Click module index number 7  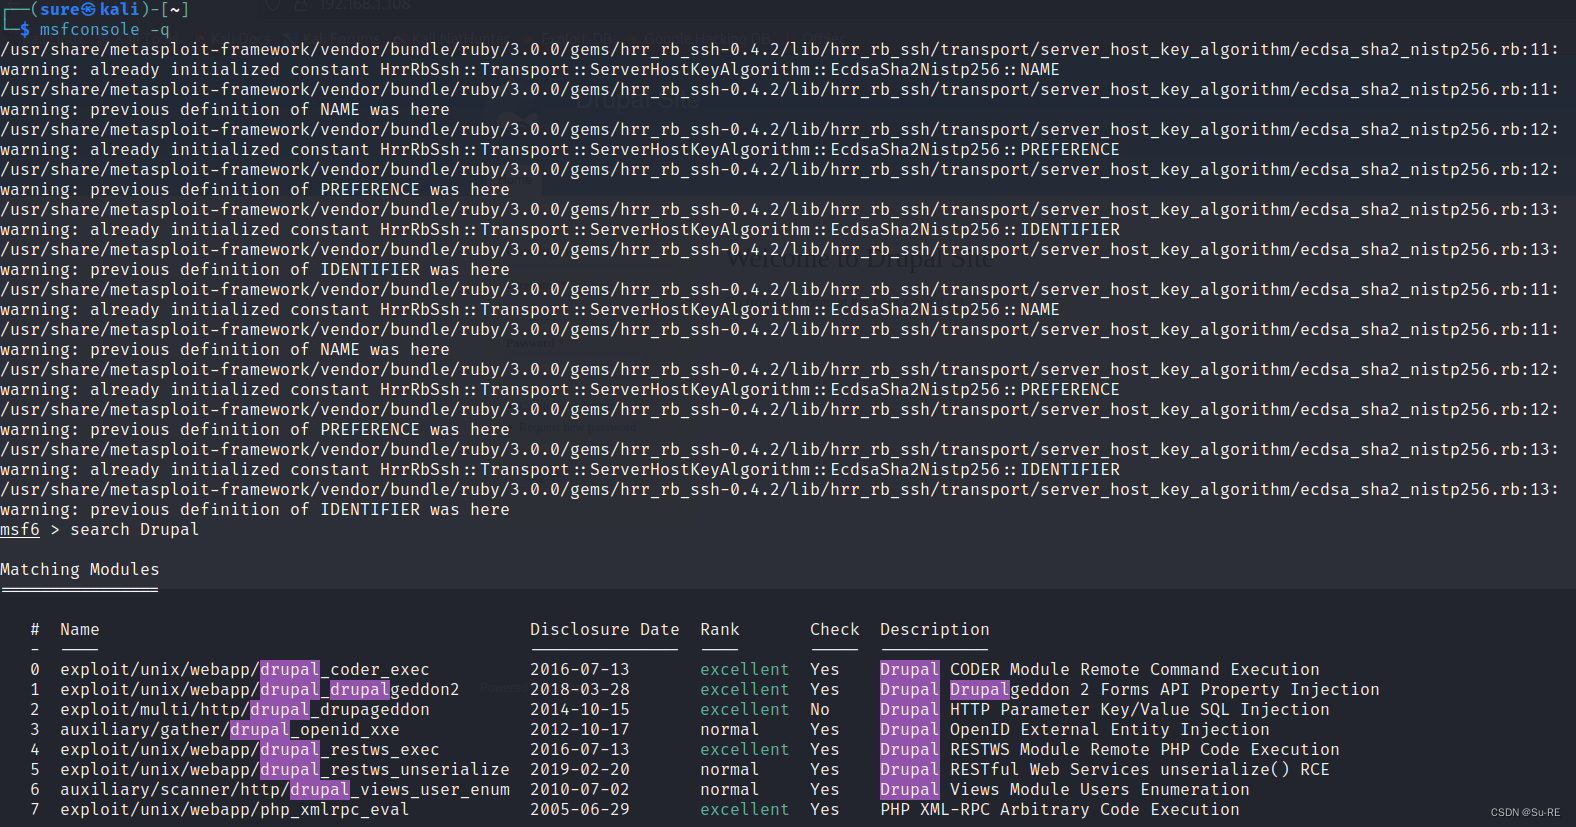(x=35, y=809)
